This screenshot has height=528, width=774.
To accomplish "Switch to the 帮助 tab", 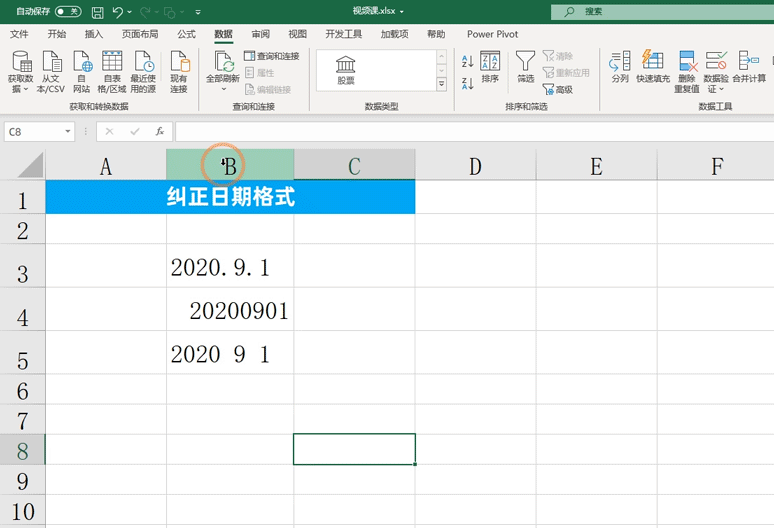I will 436,34.
